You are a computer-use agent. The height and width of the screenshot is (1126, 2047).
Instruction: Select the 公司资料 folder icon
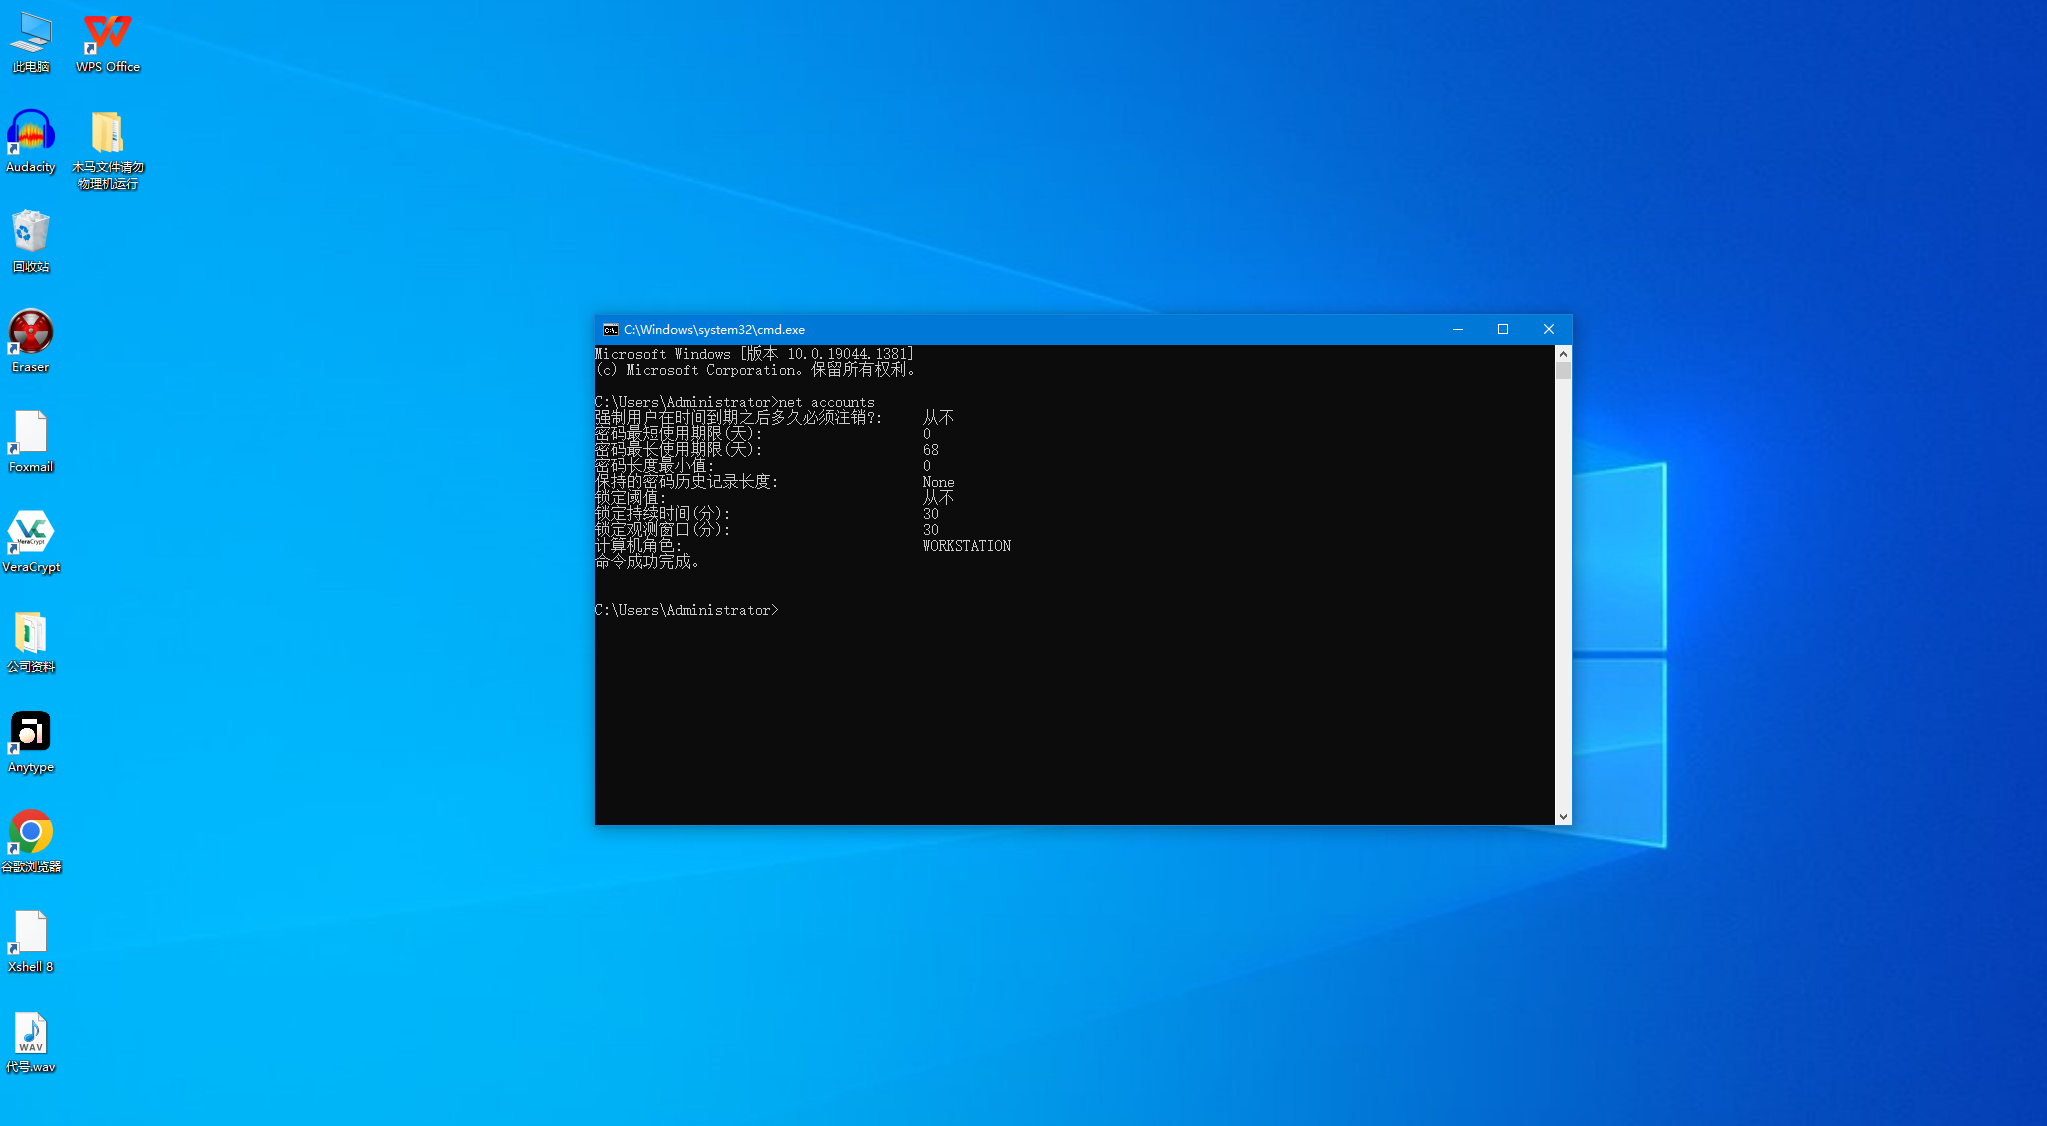tap(30, 641)
